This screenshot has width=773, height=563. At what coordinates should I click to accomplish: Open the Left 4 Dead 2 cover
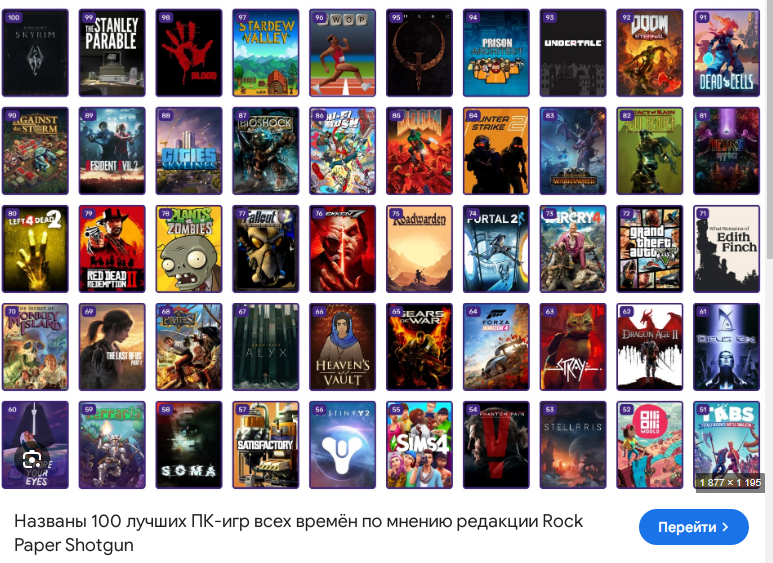(x=35, y=249)
